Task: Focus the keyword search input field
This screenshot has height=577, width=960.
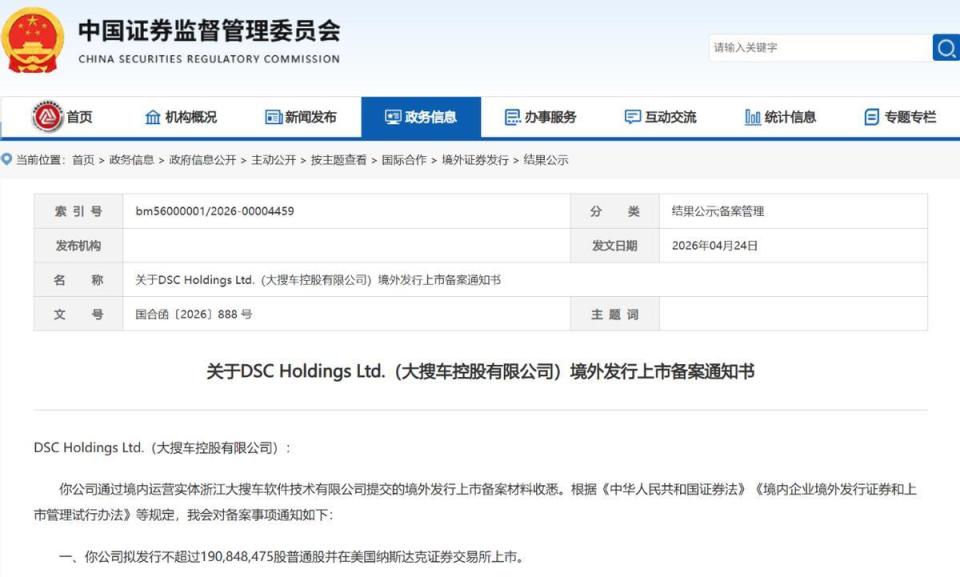Action: pyautogui.click(x=820, y=48)
